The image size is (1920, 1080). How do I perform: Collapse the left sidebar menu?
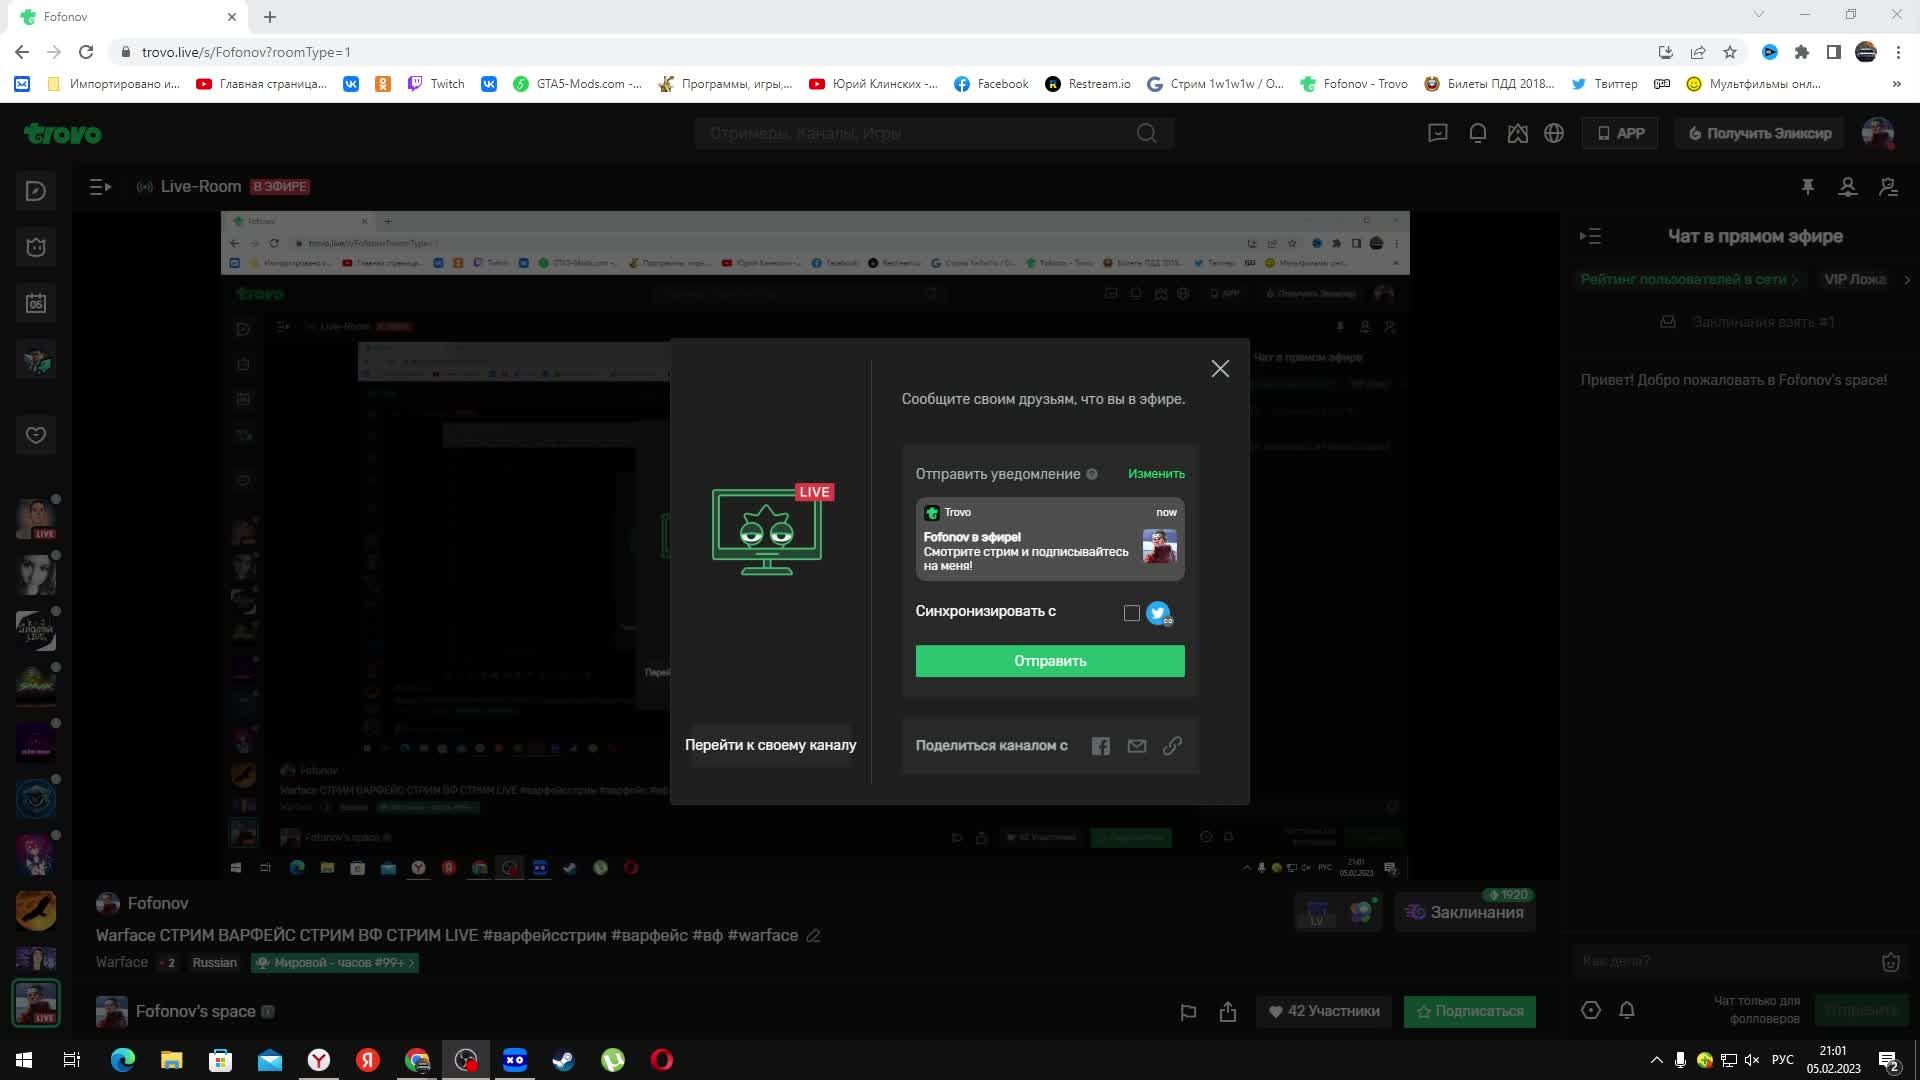[x=100, y=187]
